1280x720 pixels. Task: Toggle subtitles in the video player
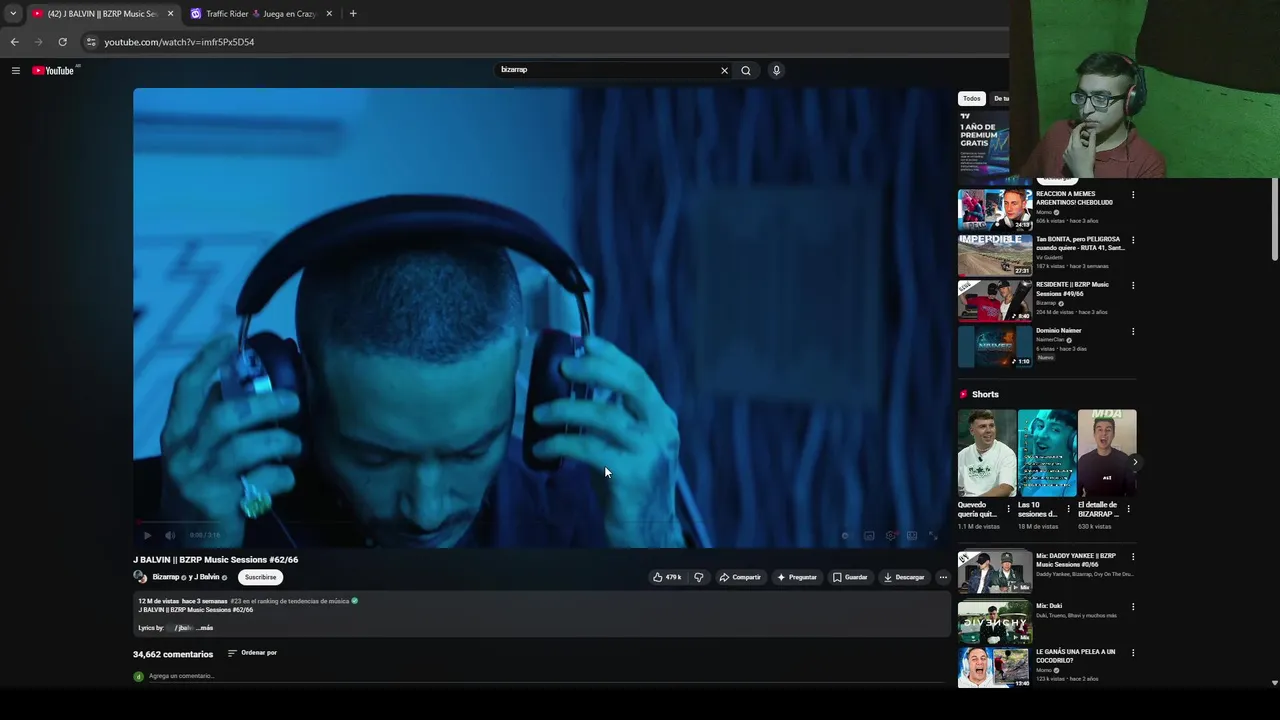(x=869, y=535)
